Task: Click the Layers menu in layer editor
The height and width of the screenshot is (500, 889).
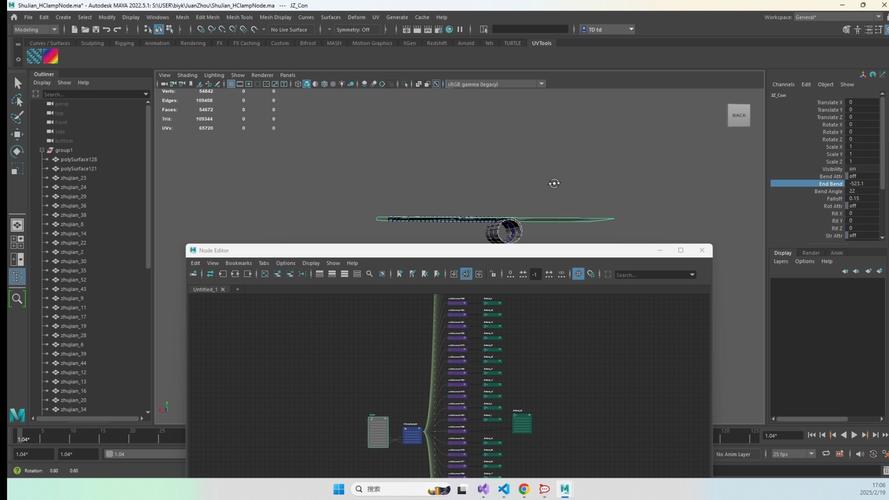Action: pos(781,261)
